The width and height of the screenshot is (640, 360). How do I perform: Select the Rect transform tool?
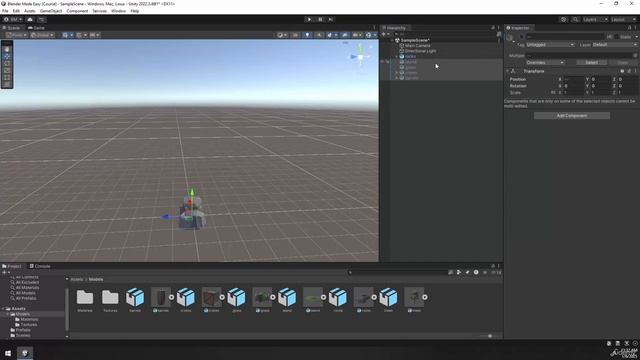7,77
